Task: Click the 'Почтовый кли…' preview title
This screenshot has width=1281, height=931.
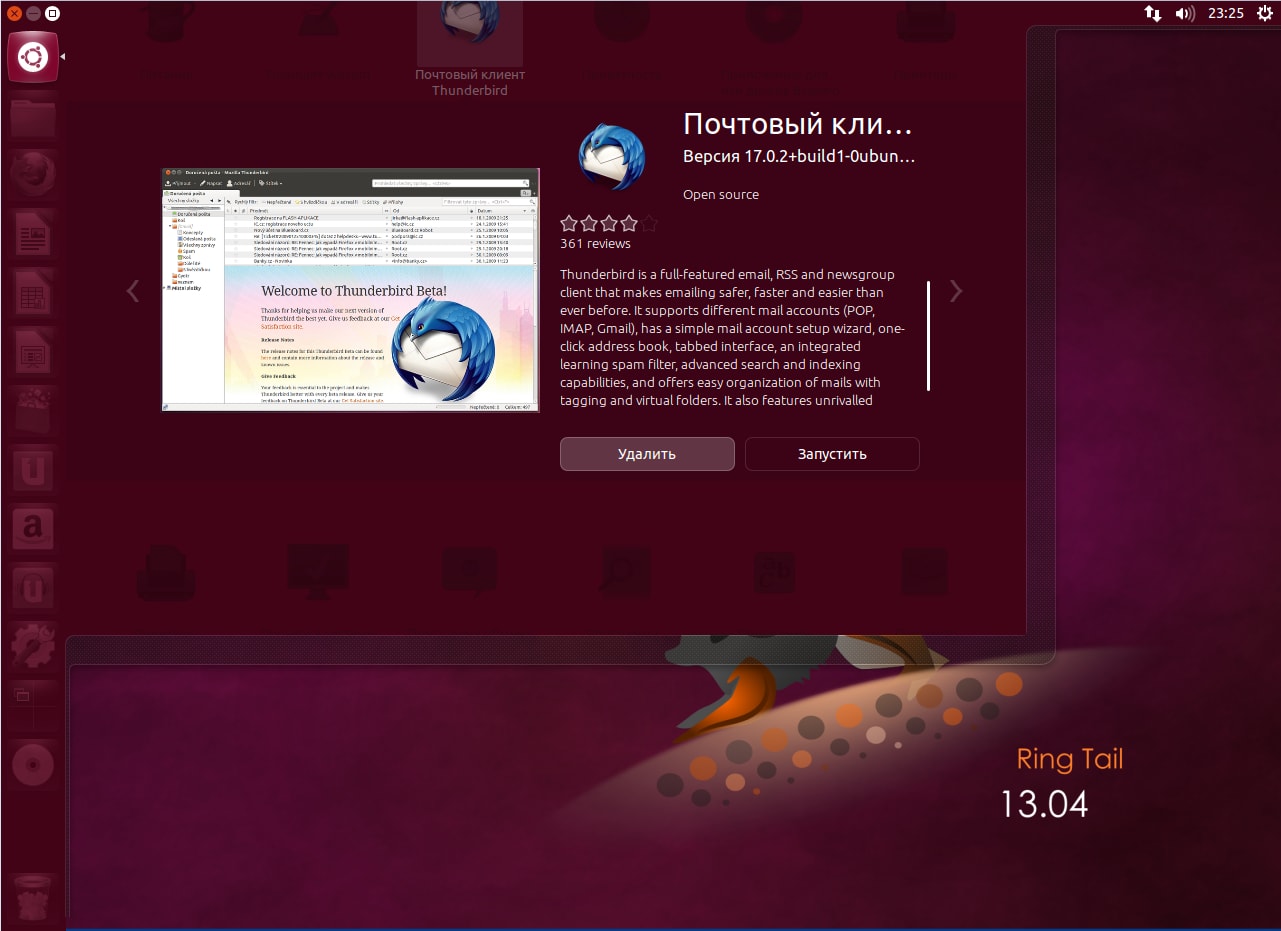Action: coord(798,124)
